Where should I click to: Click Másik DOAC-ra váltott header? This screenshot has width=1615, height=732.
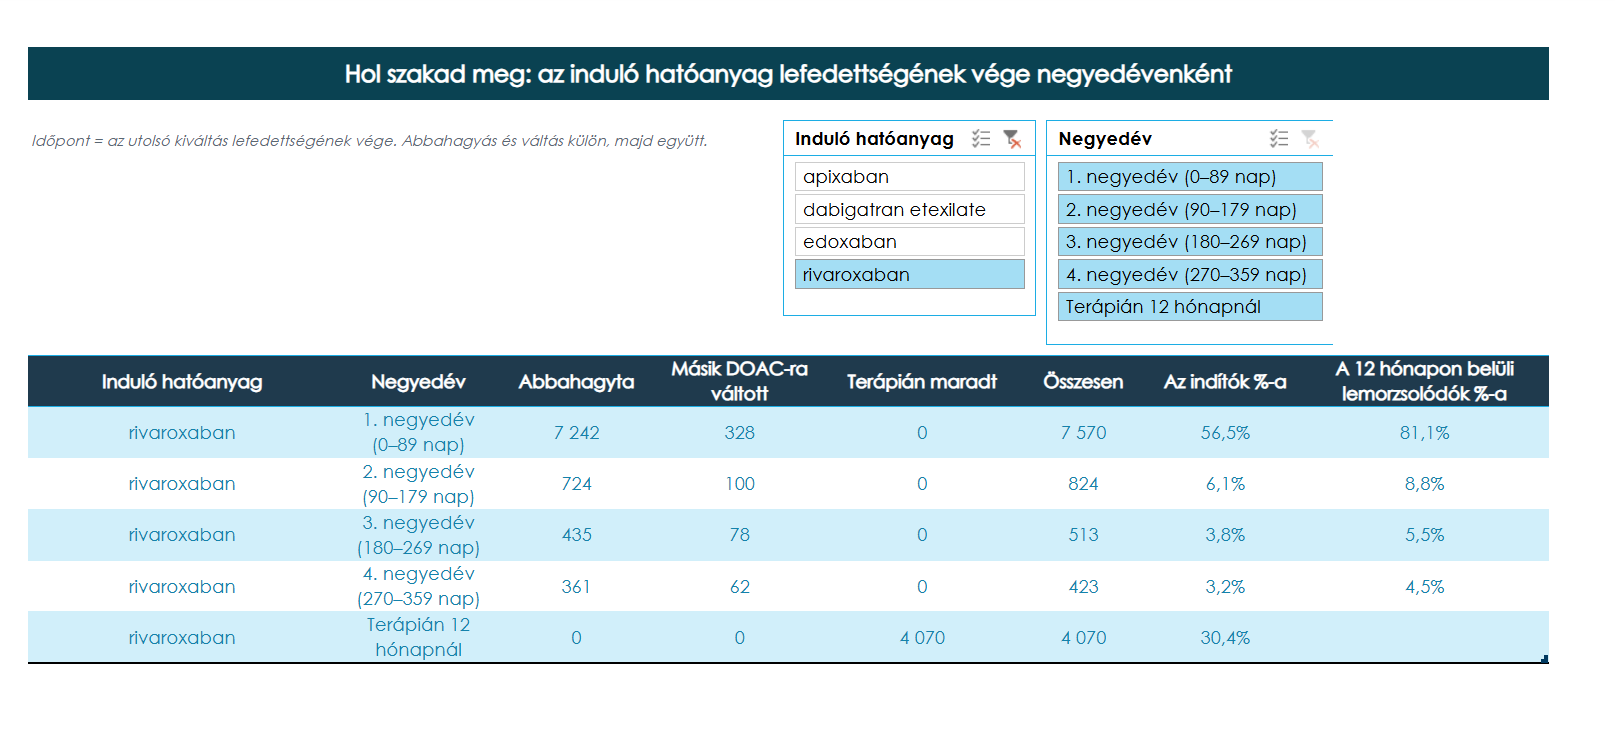[x=739, y=381]
